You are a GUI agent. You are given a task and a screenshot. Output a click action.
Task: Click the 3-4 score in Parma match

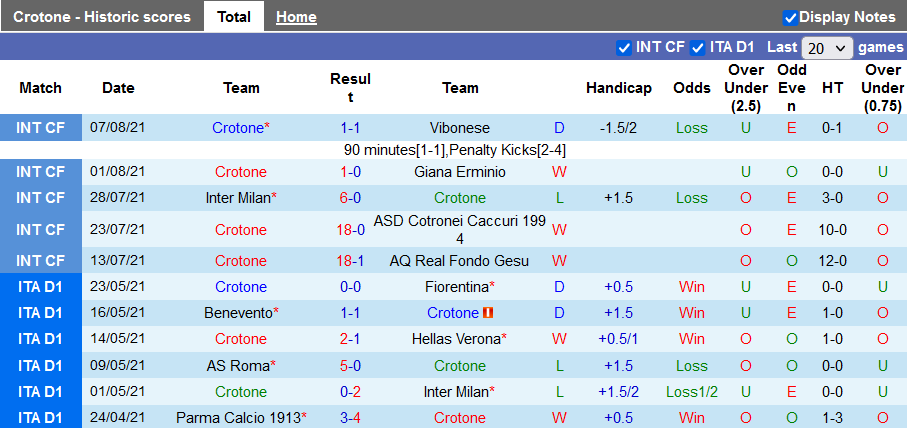350,417
